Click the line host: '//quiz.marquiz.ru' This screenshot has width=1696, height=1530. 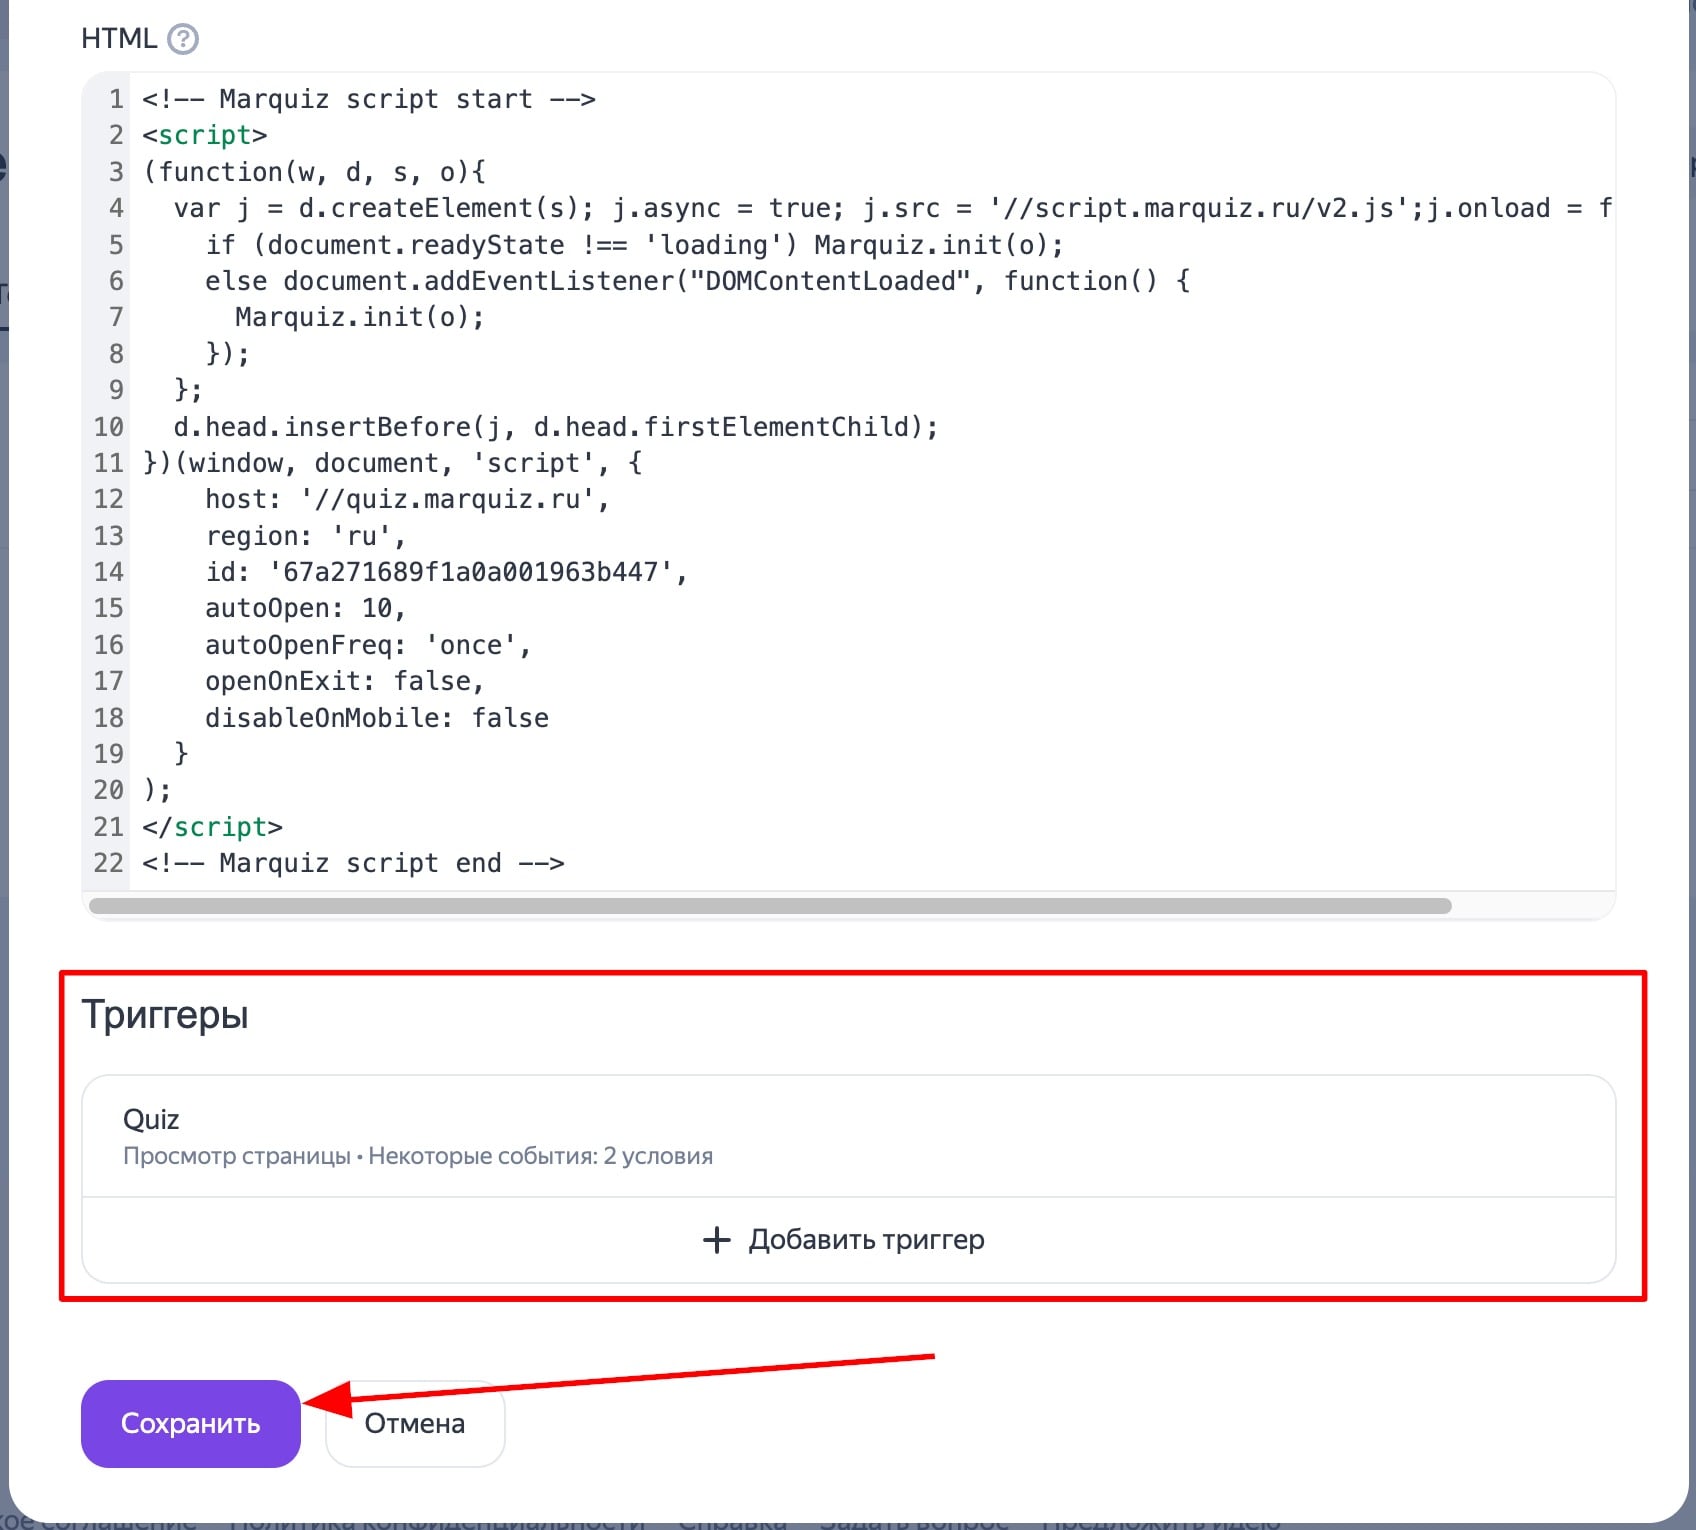pyautogui.click(x=407, y=499)
